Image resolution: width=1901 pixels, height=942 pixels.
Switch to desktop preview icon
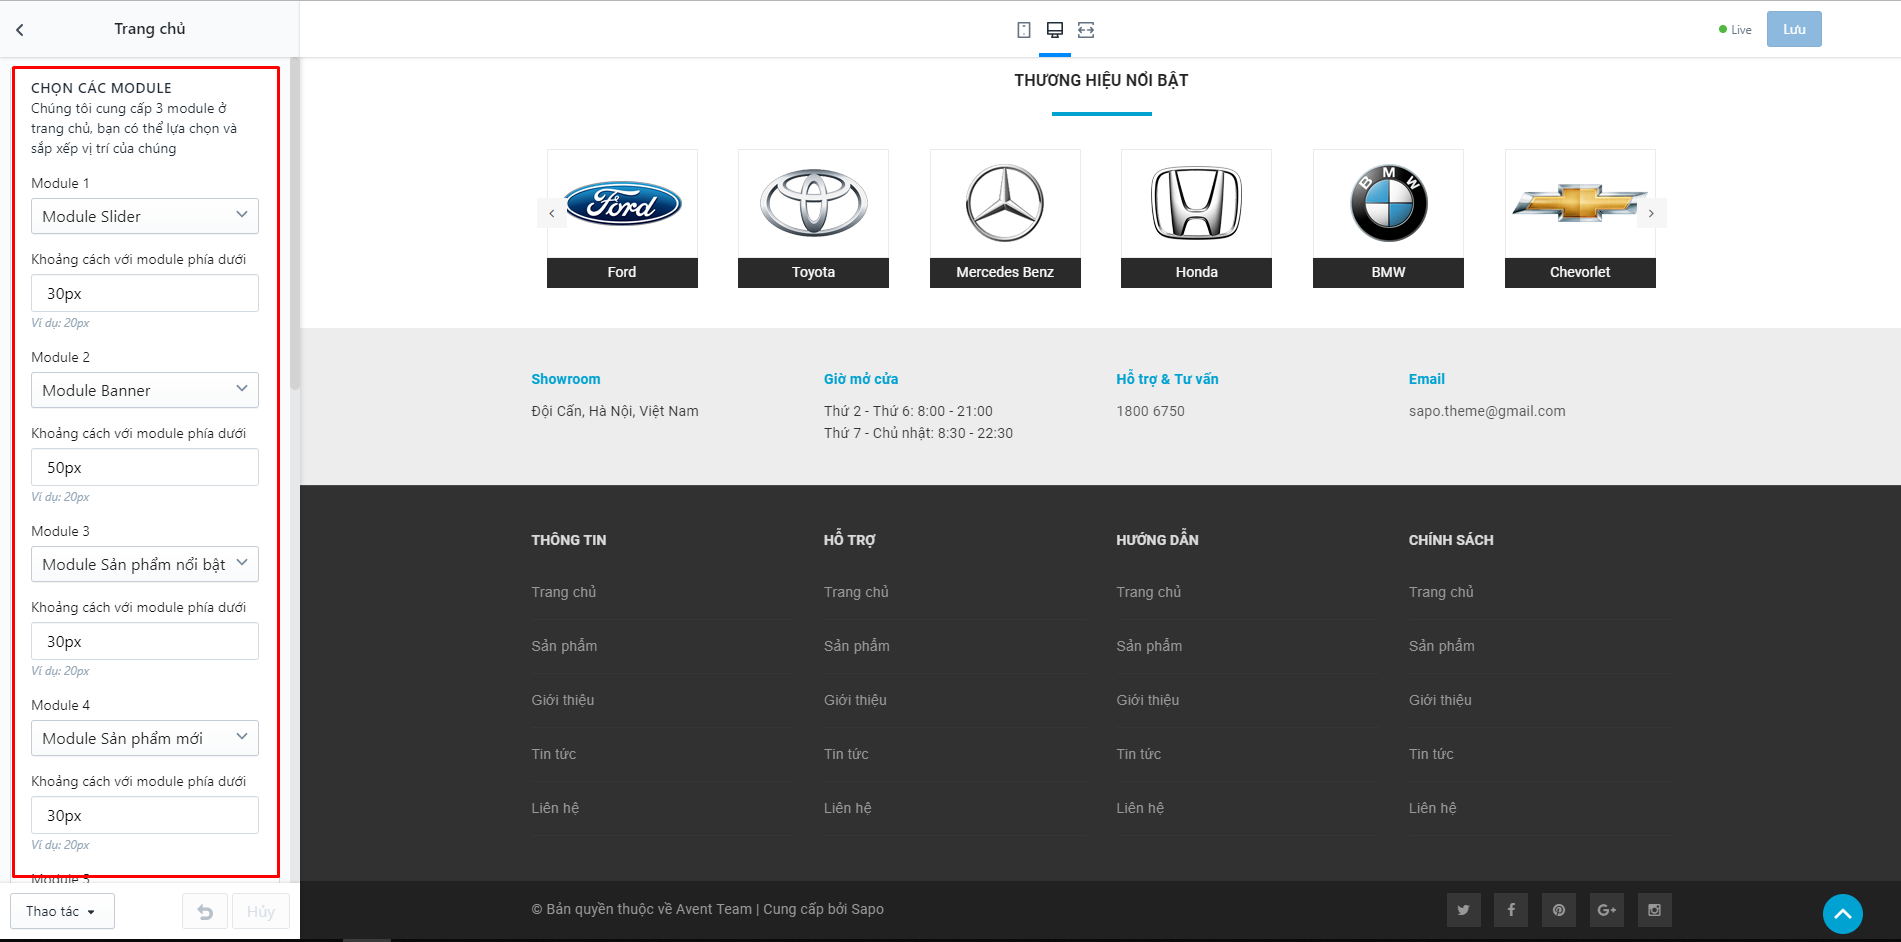[x=1055, y=30]
